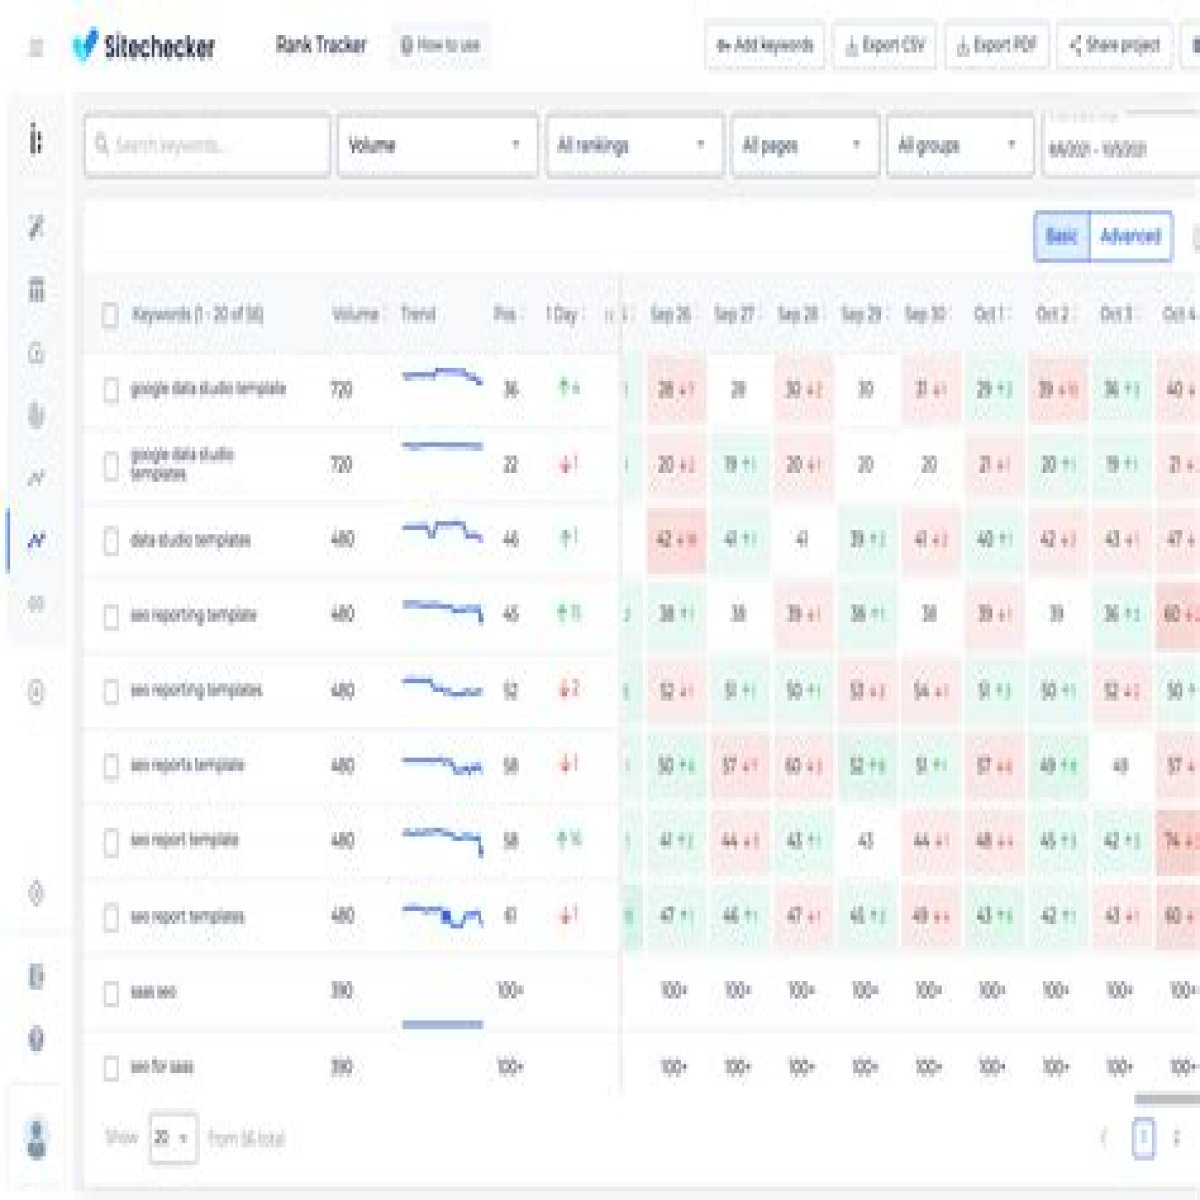Click the key icon on Add keywords
The width and height of the screenshot is (1200, 1200).
pos(723,46)
